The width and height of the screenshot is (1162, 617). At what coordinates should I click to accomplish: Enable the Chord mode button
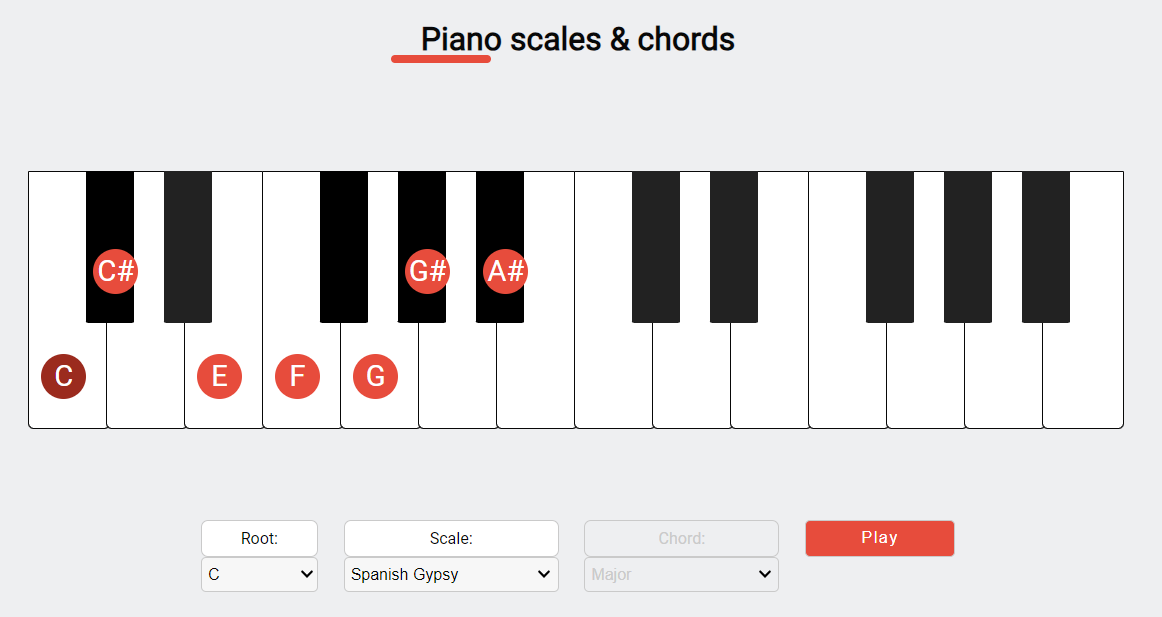[x=681, y=538]
